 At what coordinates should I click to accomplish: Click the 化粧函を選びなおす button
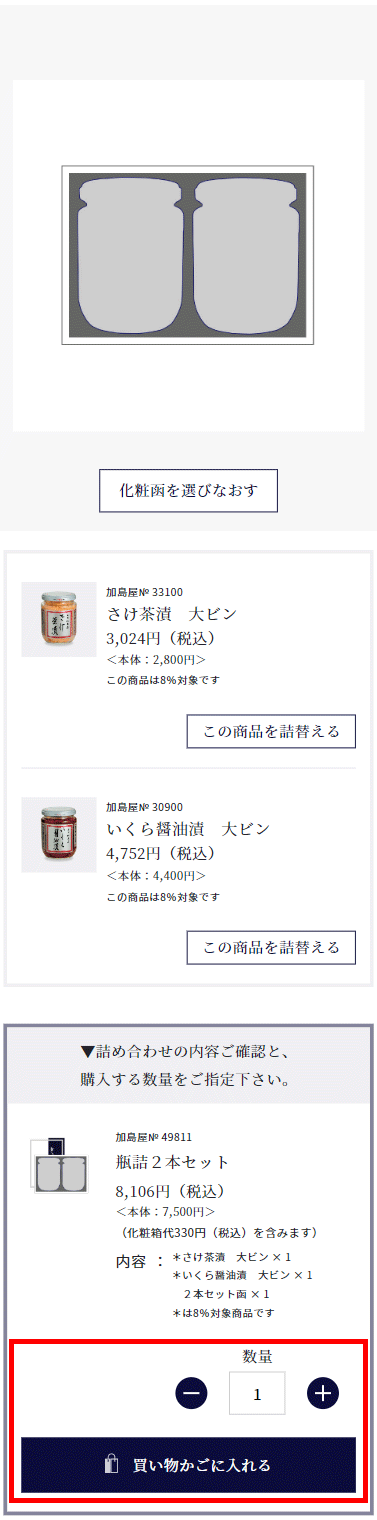tap(188, 491)
